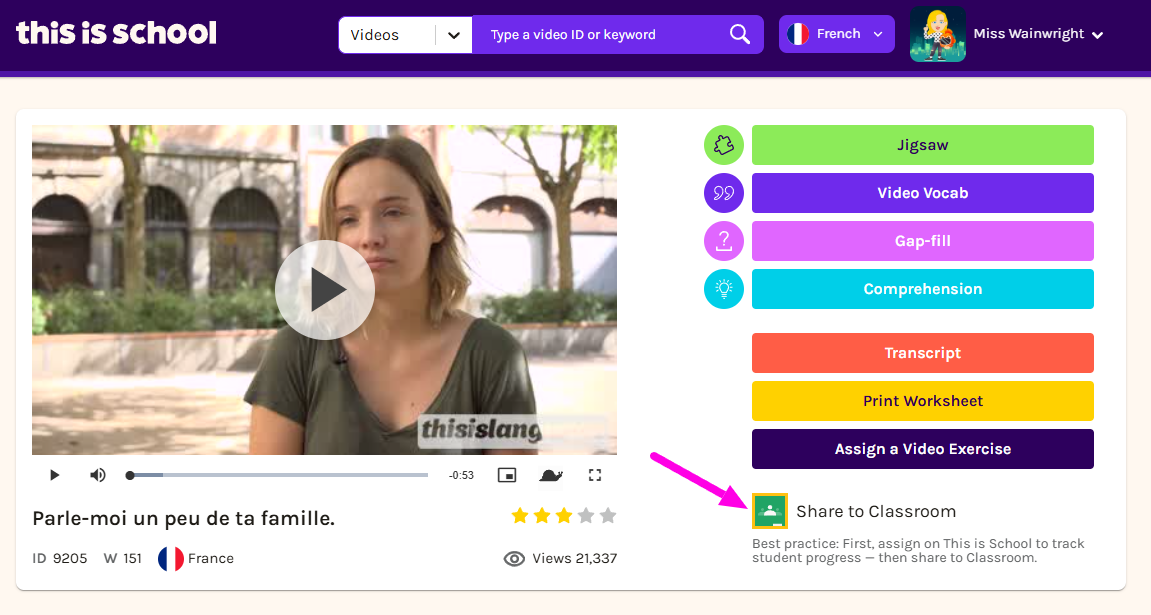Click Assign a Video Exercise
1151x615 pixels.
(x=922, y=449)
